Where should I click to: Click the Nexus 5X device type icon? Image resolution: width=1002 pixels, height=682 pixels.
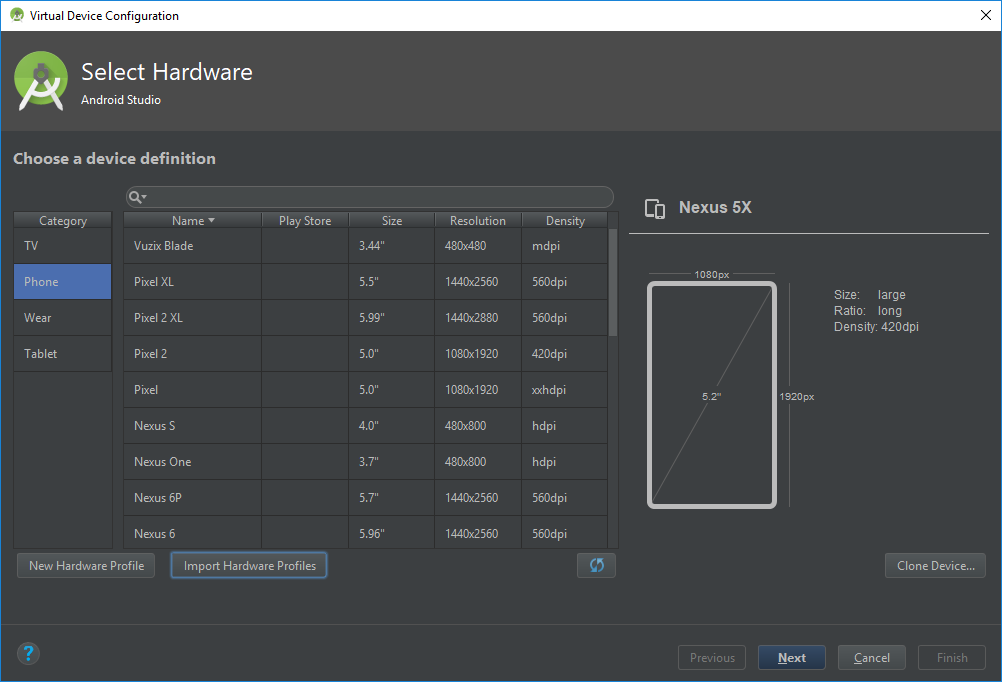(x=655, y=208)
